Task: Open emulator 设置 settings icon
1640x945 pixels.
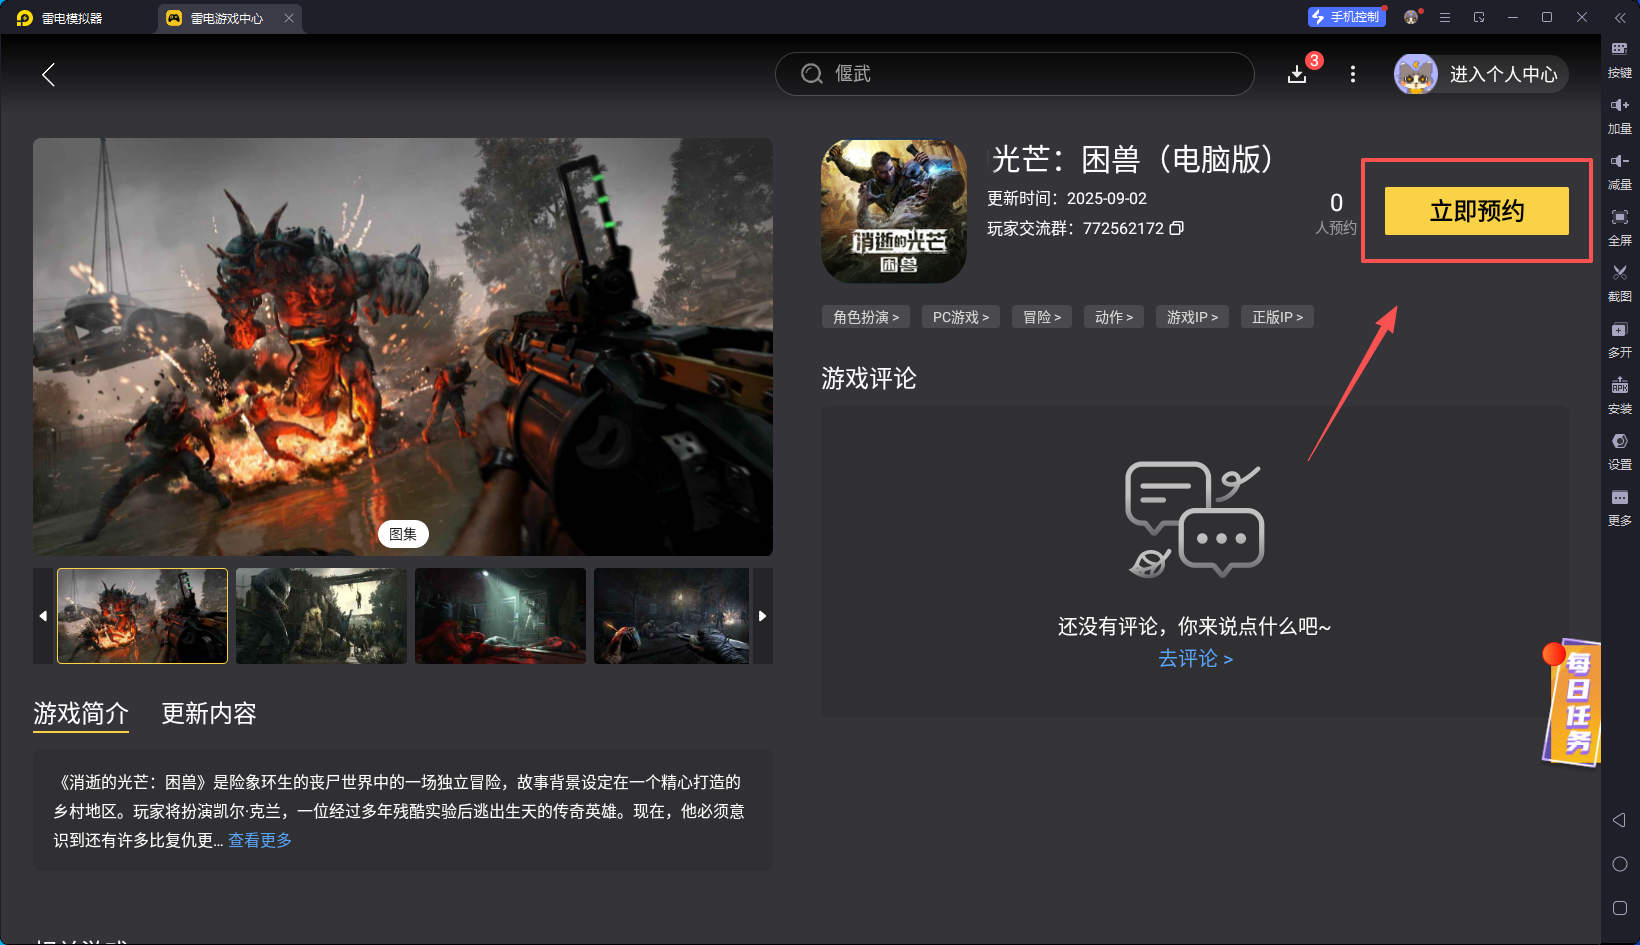Action: 1620,451
